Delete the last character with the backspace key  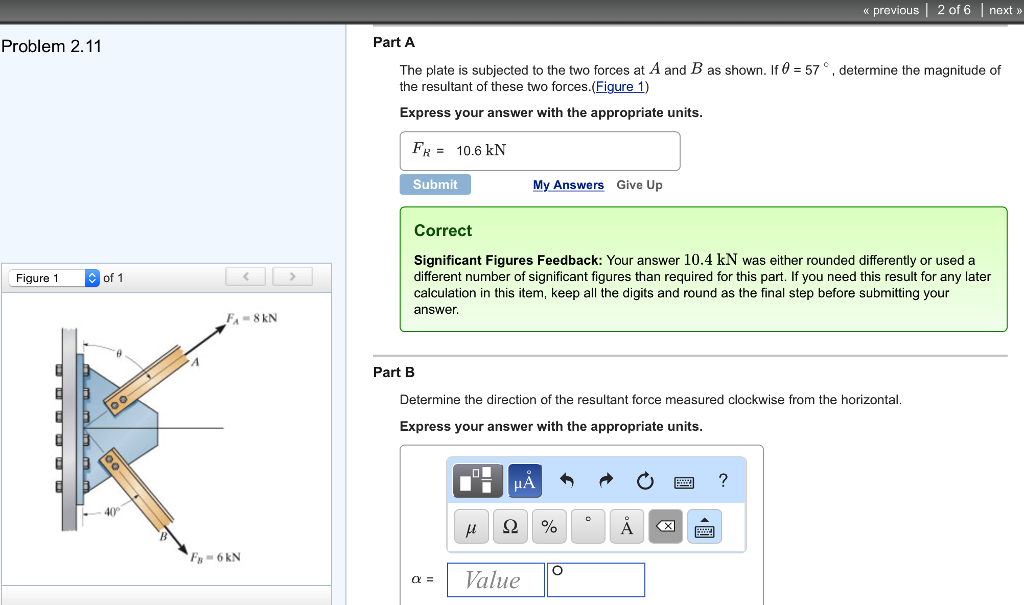pos(665,527)
